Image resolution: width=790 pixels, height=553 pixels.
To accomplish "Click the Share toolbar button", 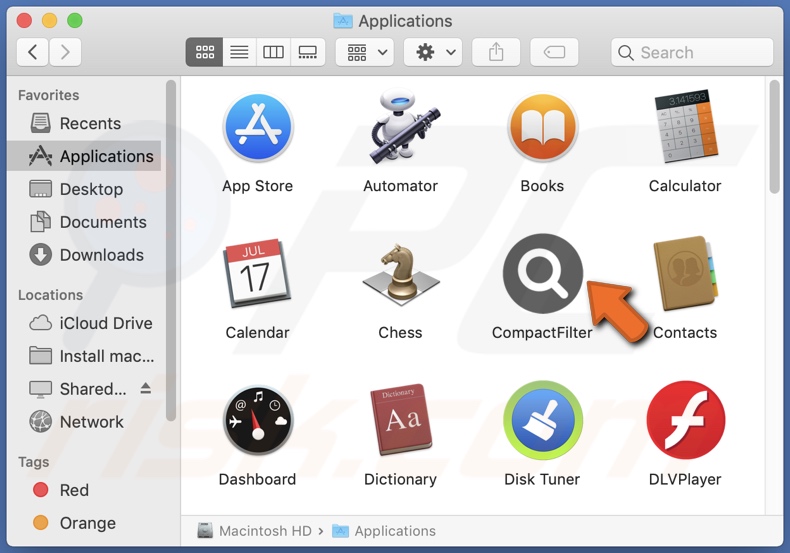I will click(496, 52).
